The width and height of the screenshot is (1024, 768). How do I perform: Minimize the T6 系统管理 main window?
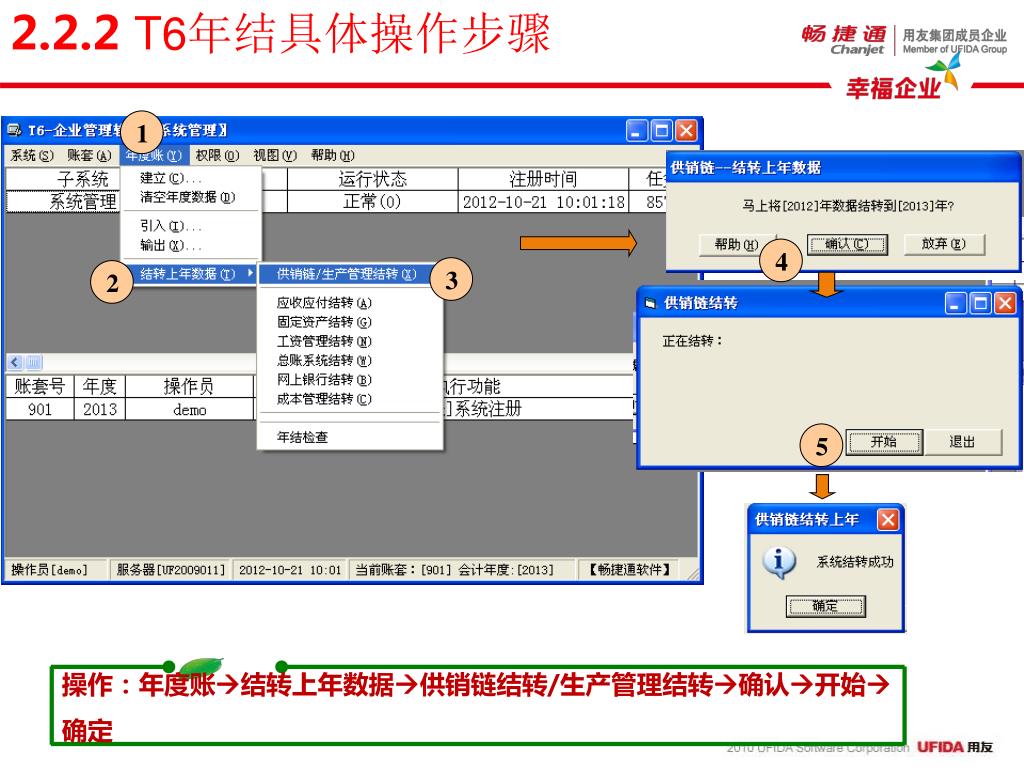637,131
